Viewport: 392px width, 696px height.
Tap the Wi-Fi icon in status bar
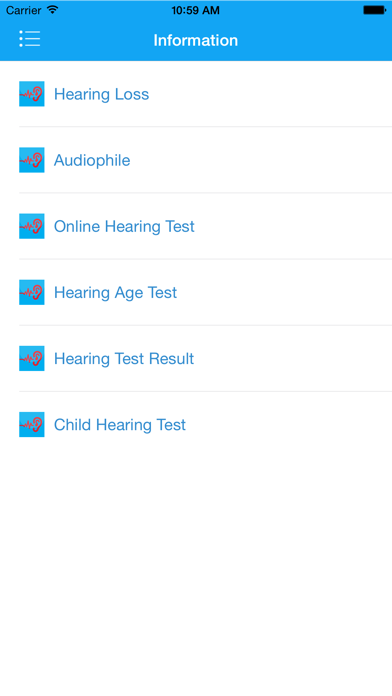(53, 10)
